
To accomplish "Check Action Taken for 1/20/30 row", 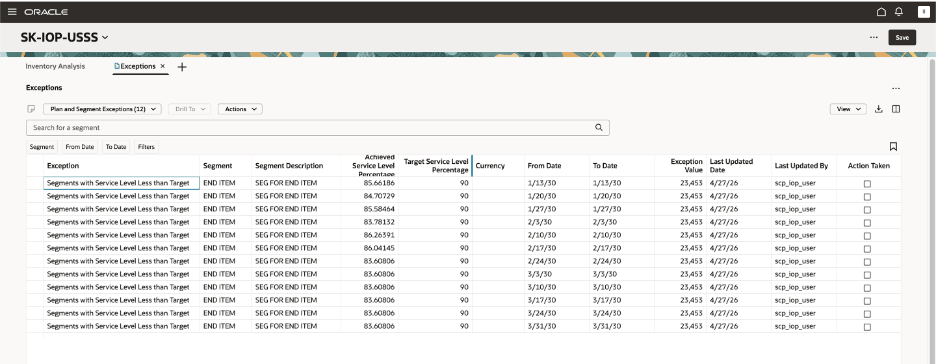I will [x=867, y=196].
